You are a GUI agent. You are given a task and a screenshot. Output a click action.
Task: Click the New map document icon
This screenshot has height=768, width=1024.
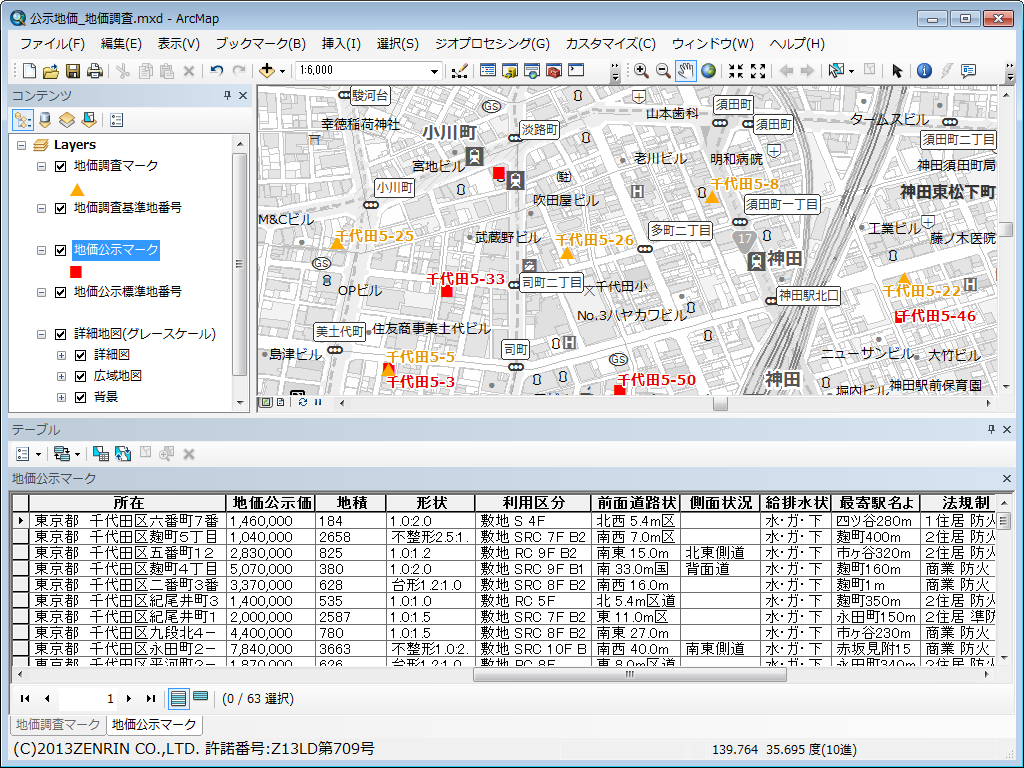pos(29,71)
